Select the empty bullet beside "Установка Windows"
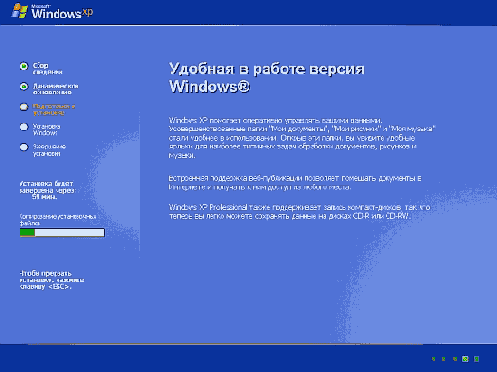Screen dimensions: 497x372 click(x=24, y=127)
